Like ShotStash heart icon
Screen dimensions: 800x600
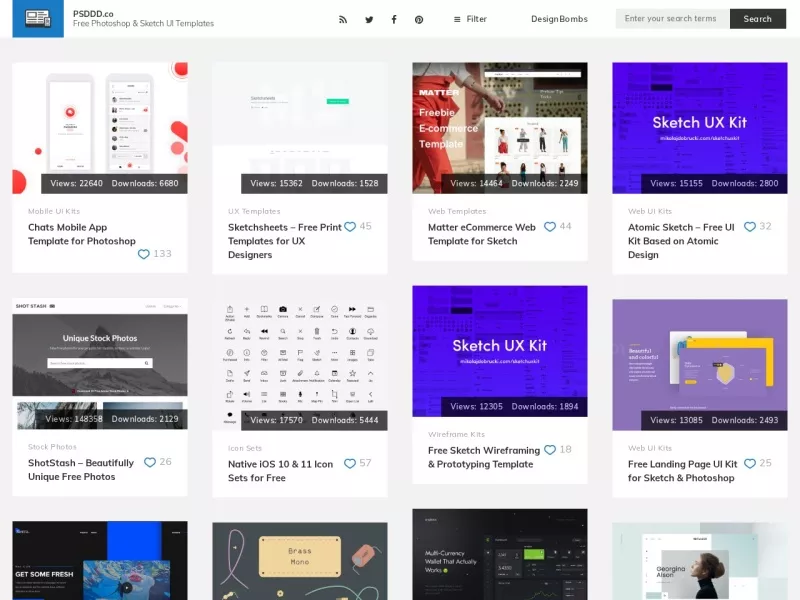[x=150, y=462]
